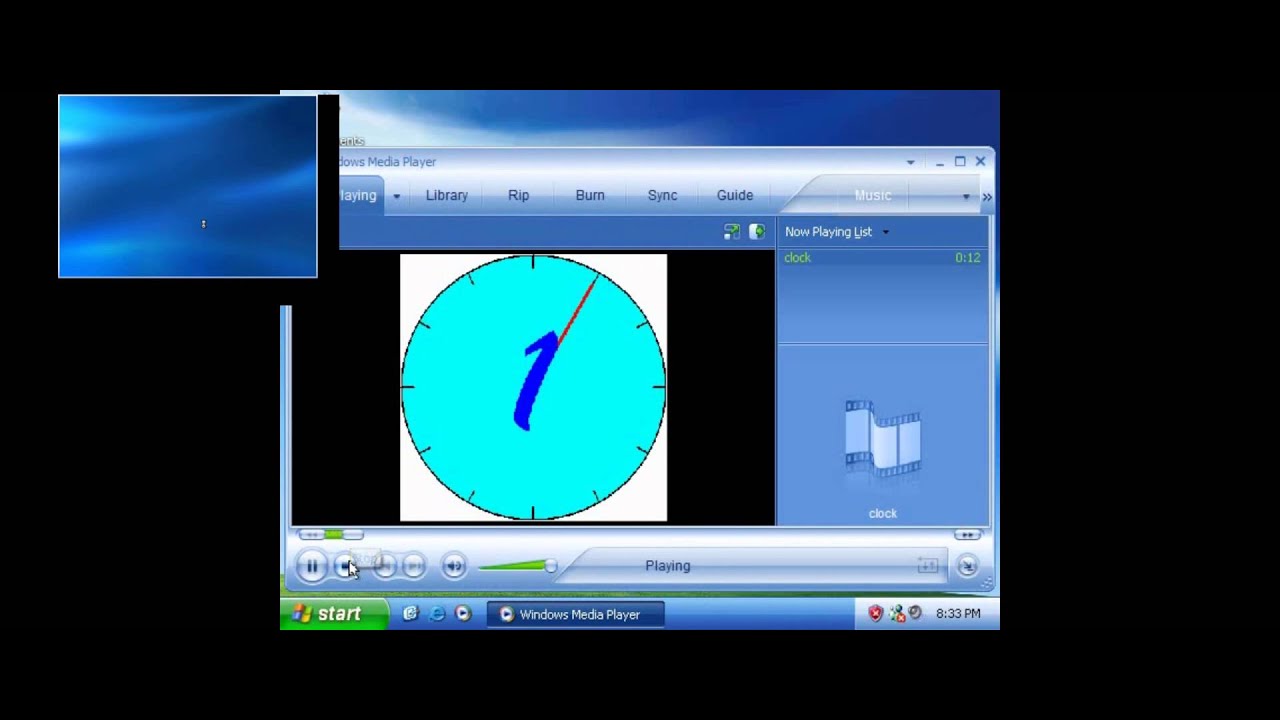
Task: Click the 8:33 PM system clock
Action: tap(958, 613)
